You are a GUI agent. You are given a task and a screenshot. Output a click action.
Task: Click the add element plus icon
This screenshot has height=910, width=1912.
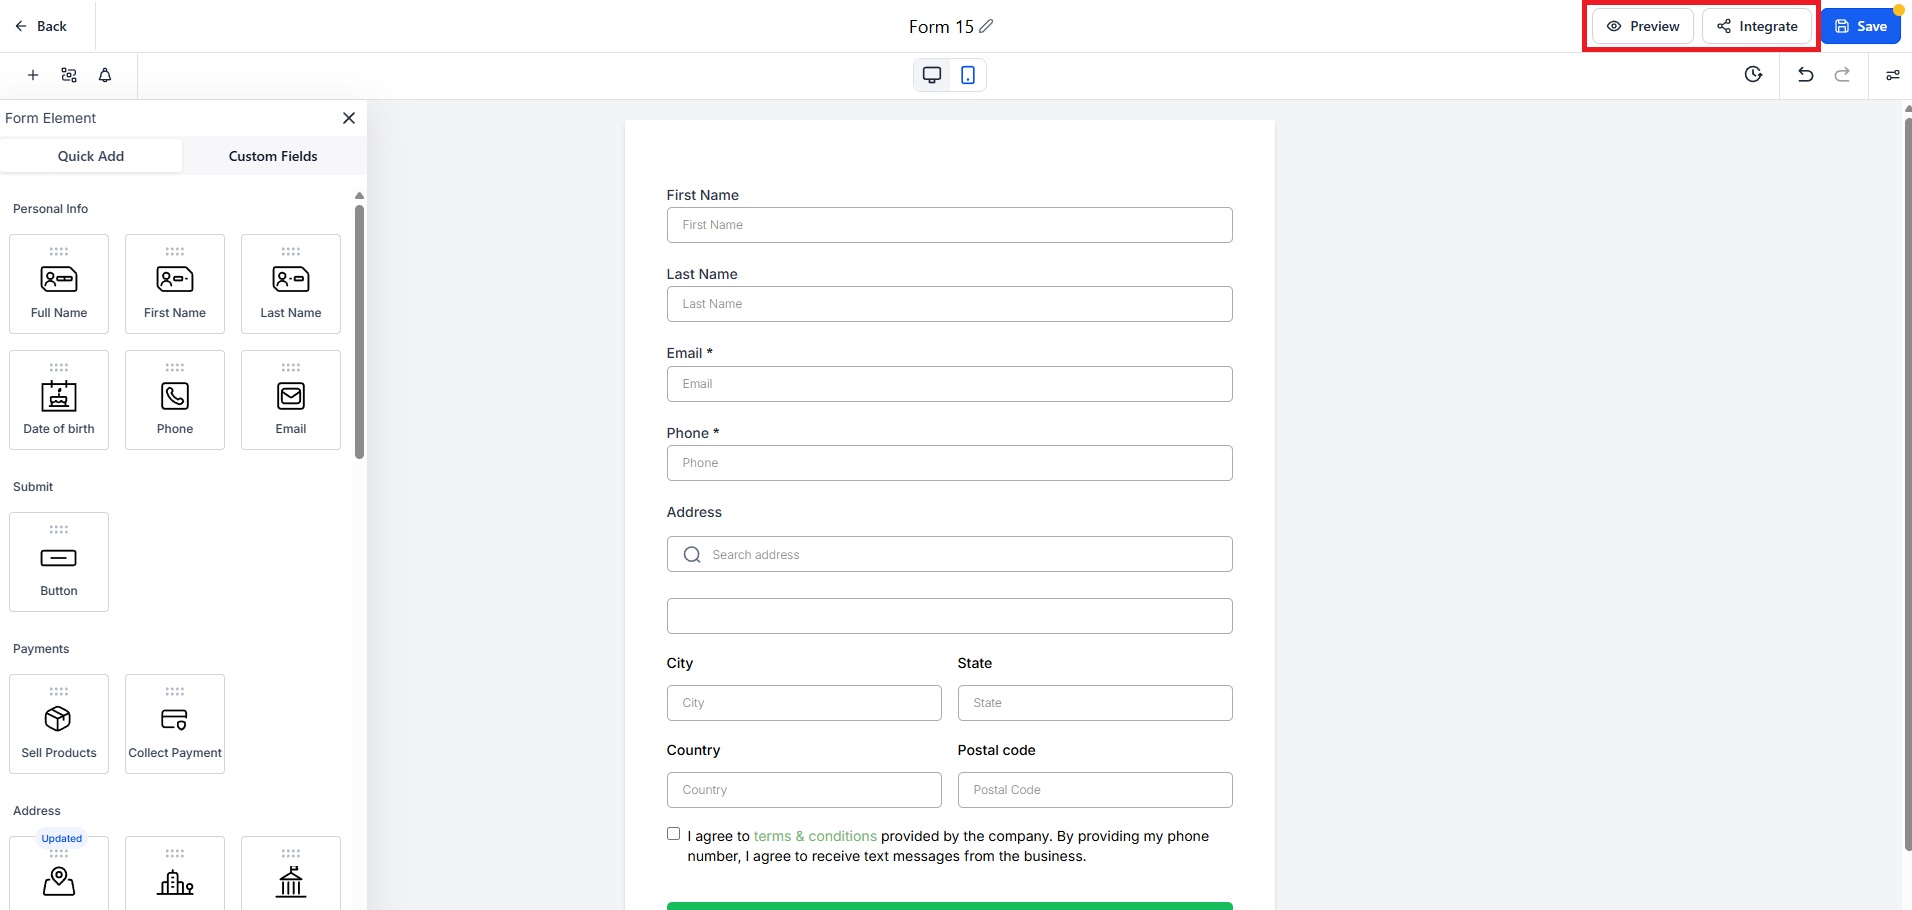click(33, 75)
